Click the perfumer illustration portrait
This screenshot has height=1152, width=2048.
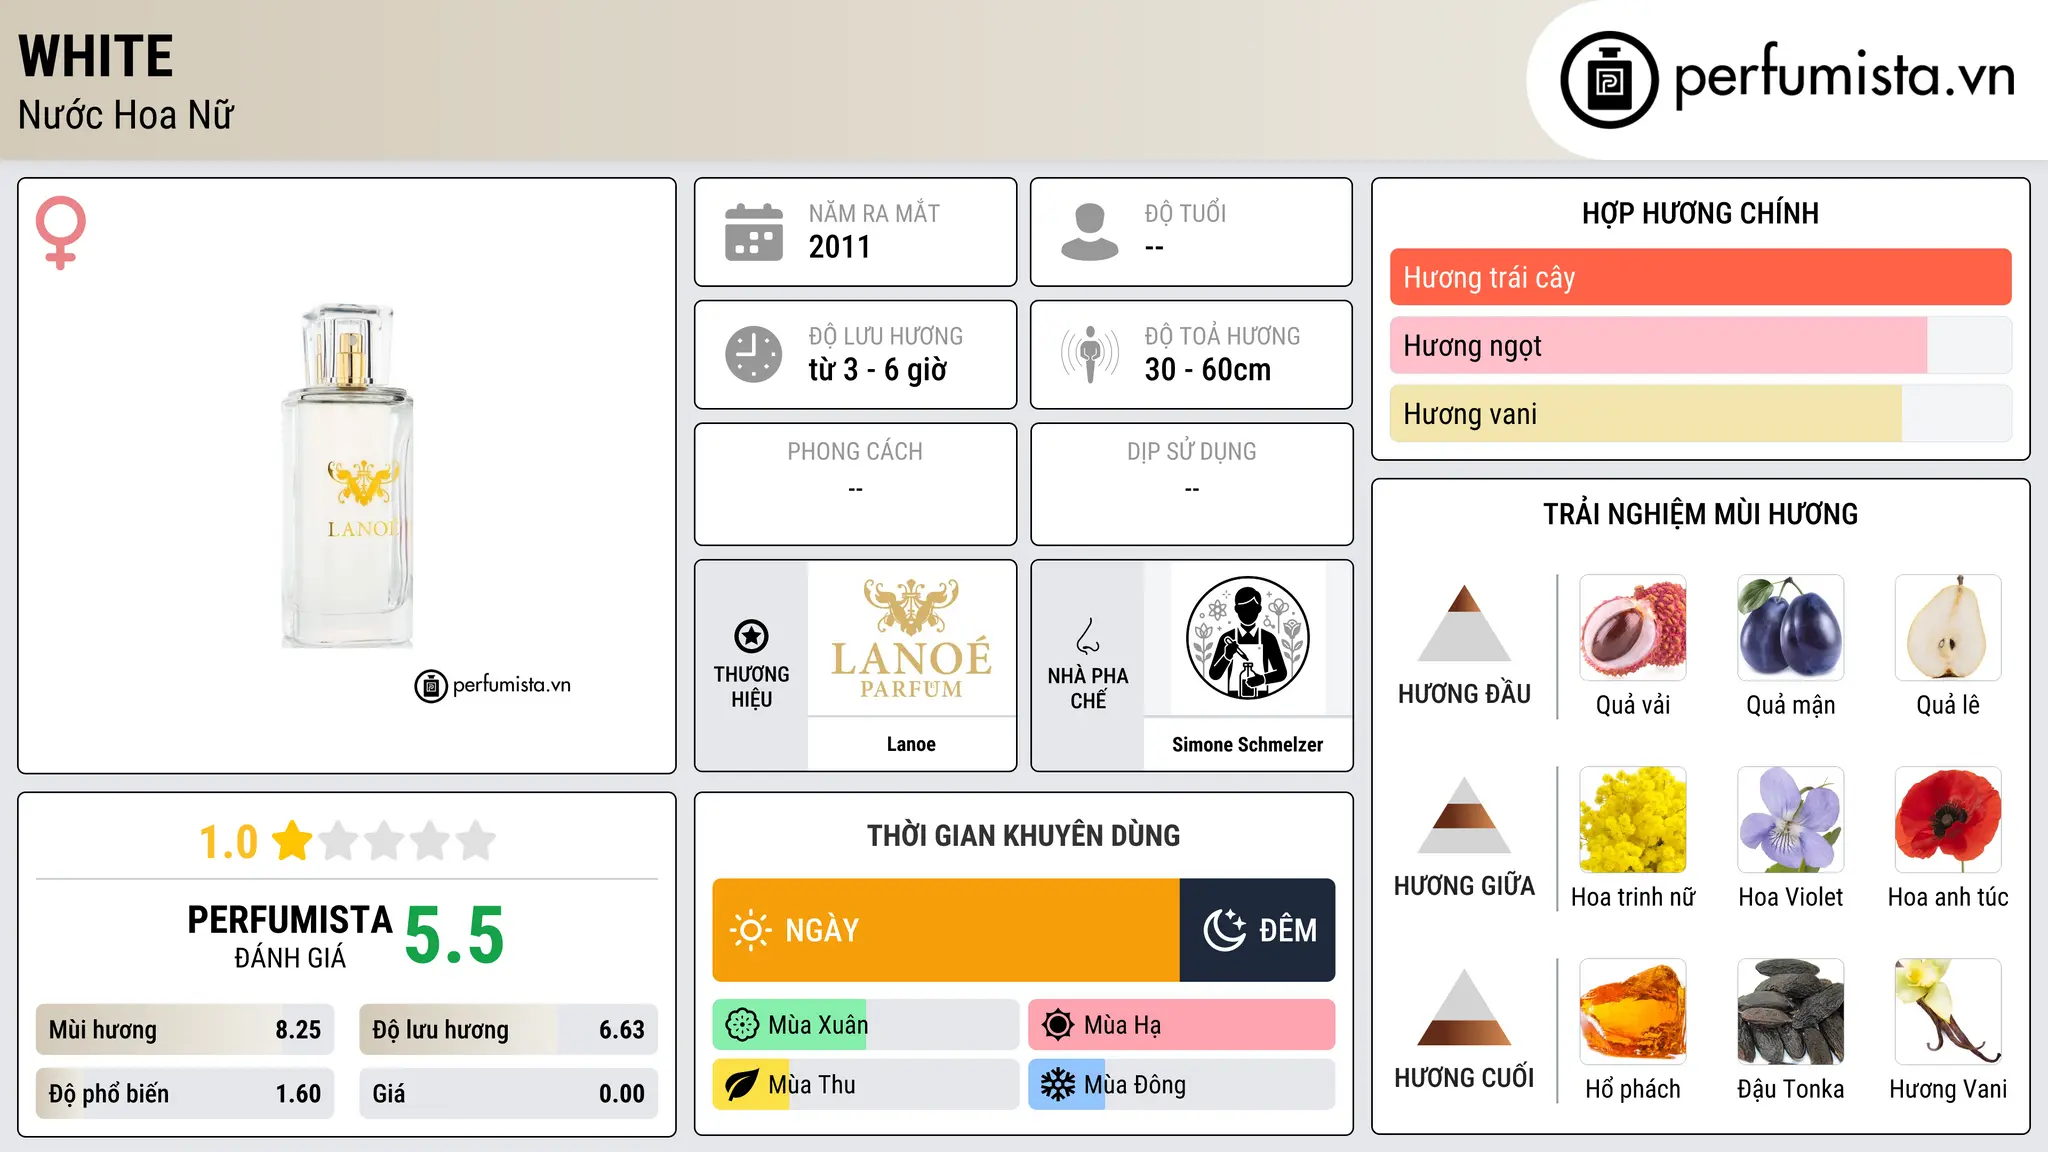1247,638
